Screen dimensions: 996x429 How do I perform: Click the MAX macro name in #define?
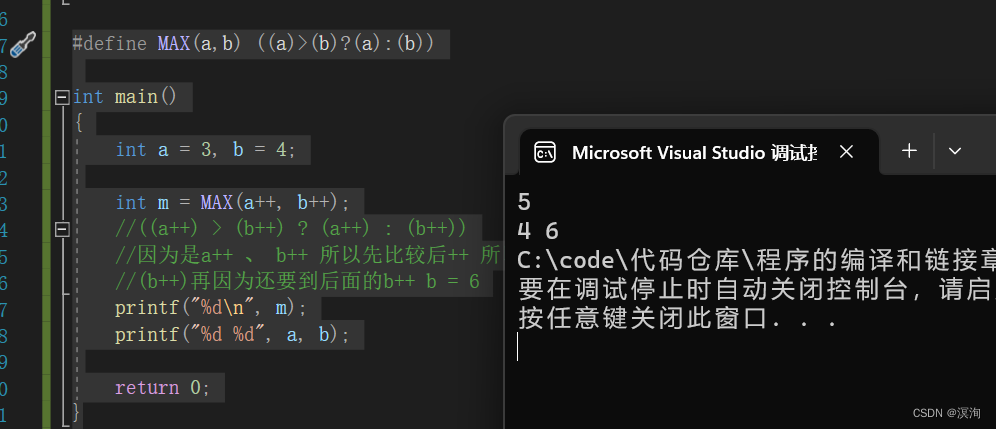click(x=174, y=44)
